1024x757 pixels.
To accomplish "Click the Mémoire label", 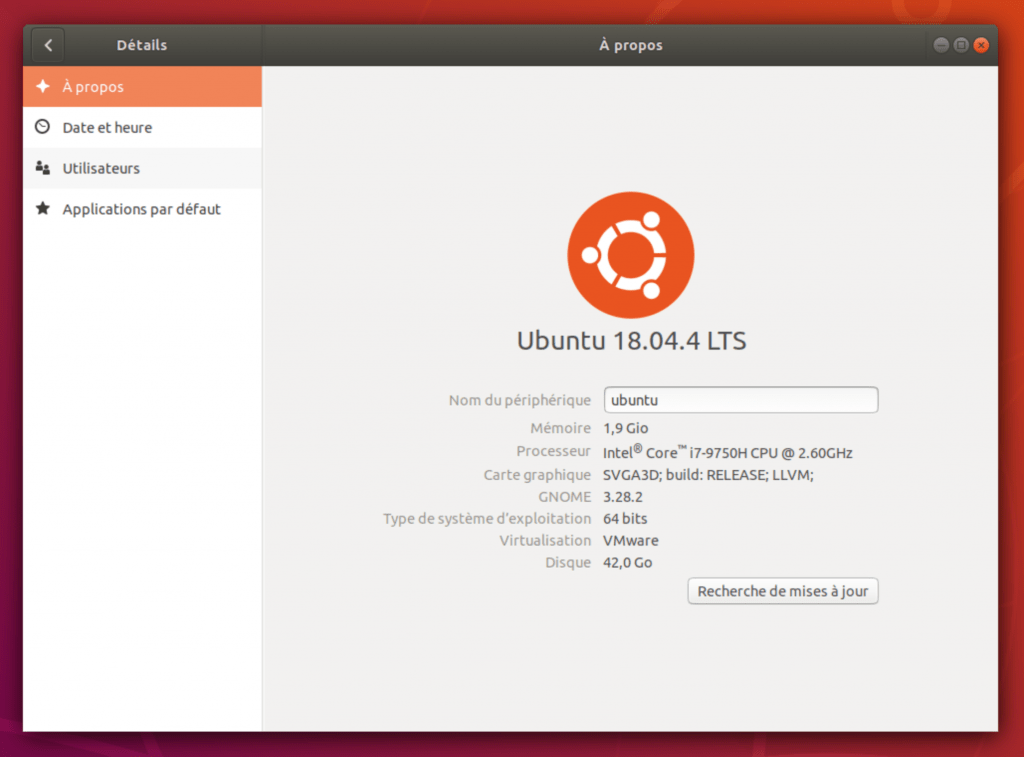I will point(560,428).
